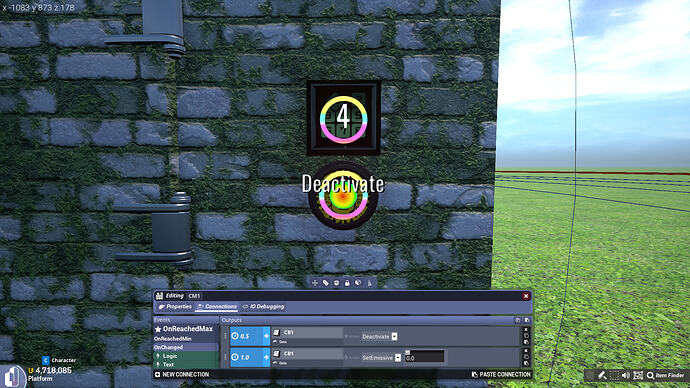Viewport: 690px width, 388px height.
Task: Click the bottom icon on the Deactivate row
Action: (x=526, y=342)
